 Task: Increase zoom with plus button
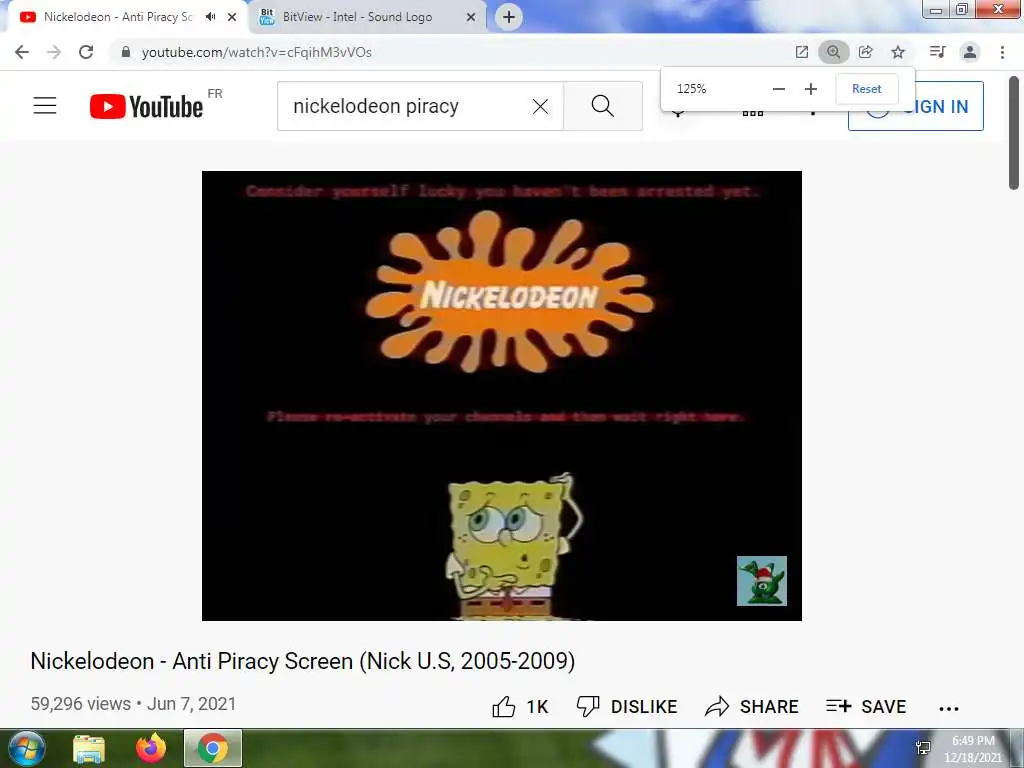[x=810, y=89]
